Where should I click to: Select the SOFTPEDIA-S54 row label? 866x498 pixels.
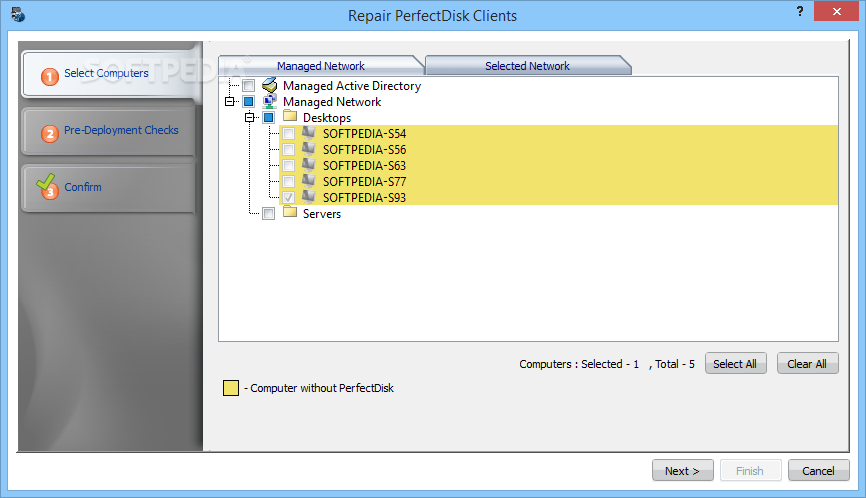tap(365, 134)
